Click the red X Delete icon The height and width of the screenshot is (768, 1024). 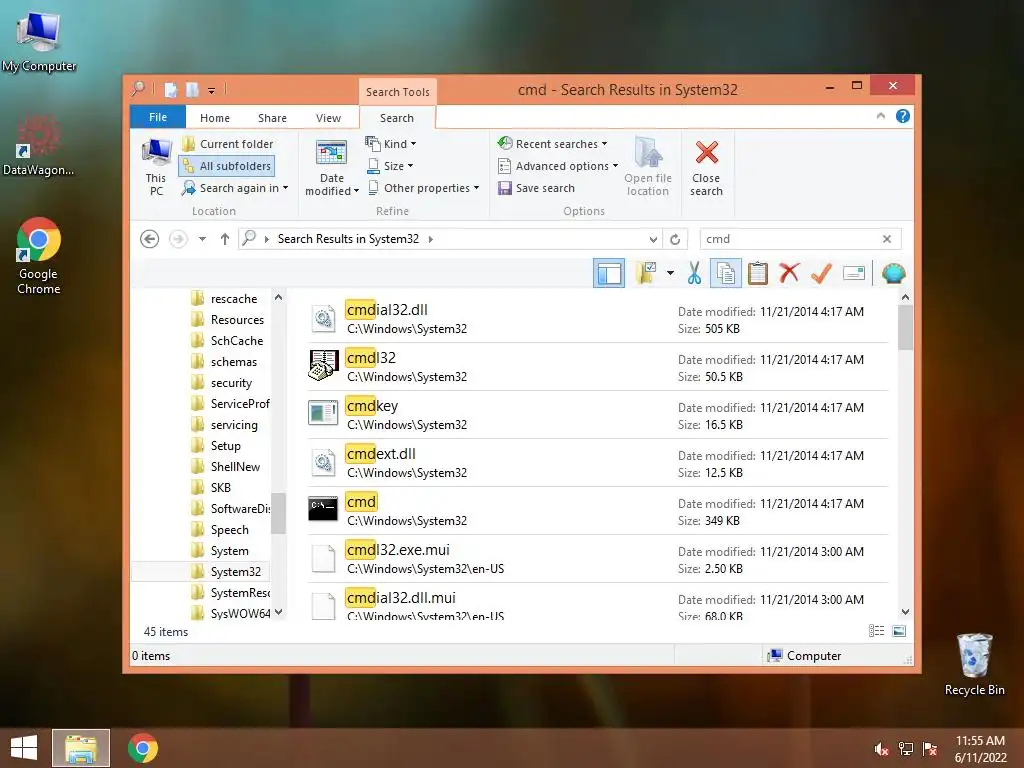(789, 273)
